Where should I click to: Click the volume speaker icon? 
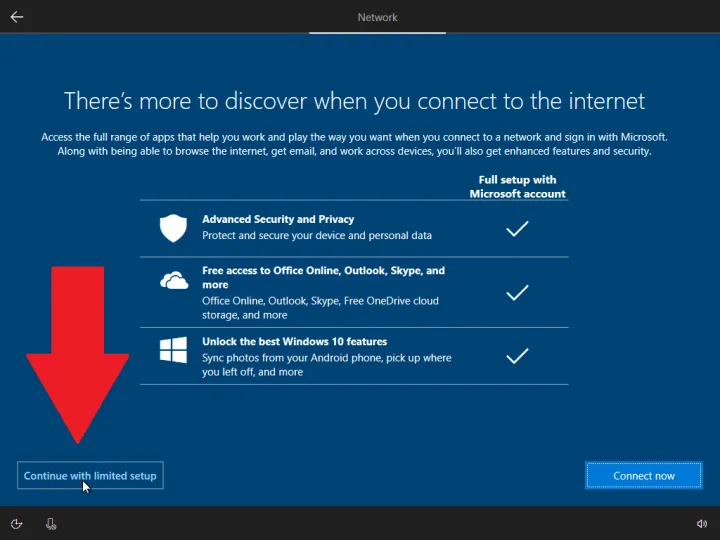click(x=702, y=523)
